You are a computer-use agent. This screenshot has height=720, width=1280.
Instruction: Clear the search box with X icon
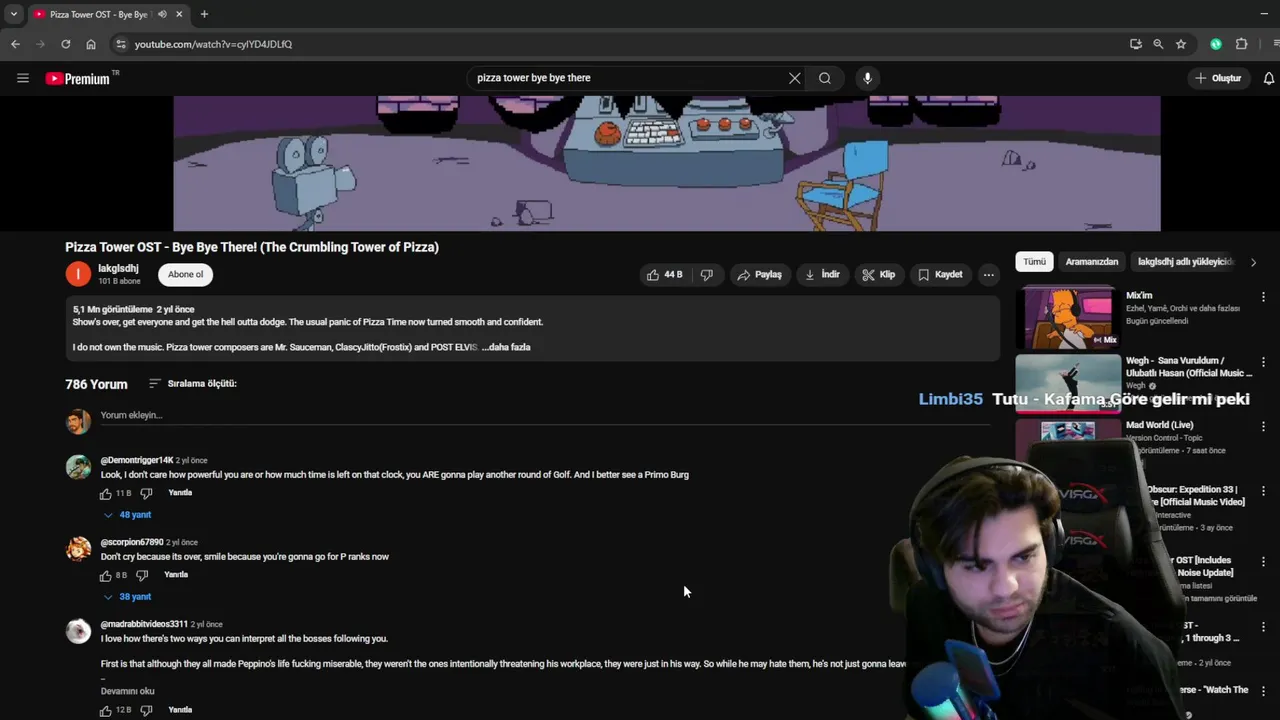795,78
